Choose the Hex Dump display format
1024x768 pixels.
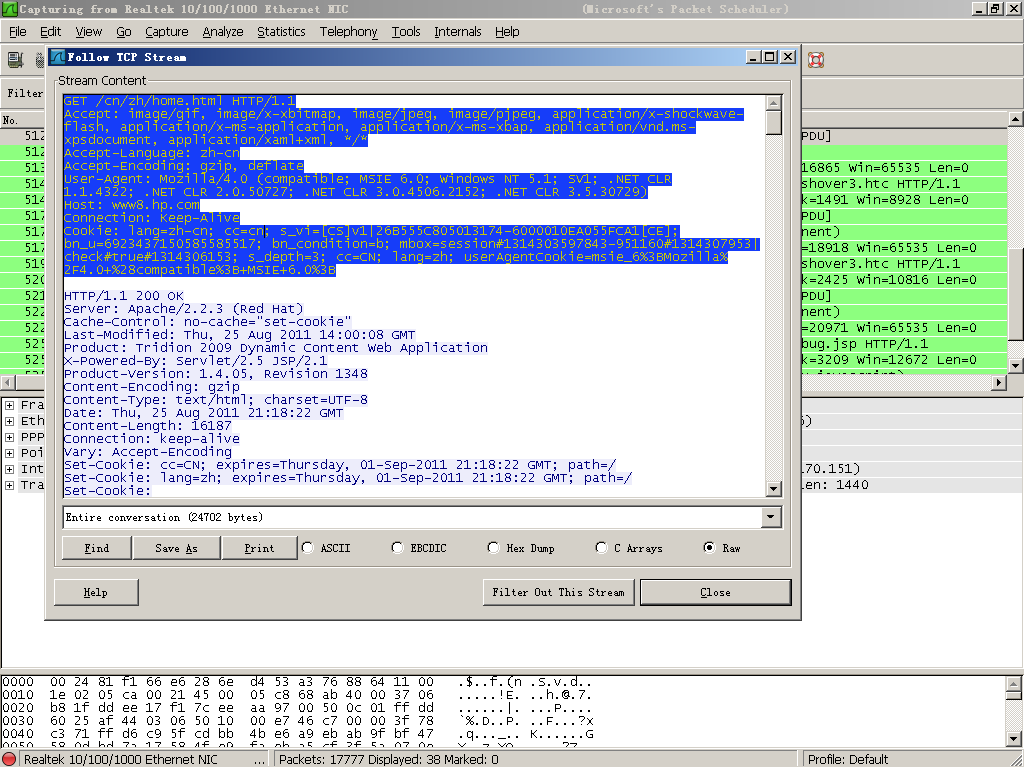(x=493, y=548)
